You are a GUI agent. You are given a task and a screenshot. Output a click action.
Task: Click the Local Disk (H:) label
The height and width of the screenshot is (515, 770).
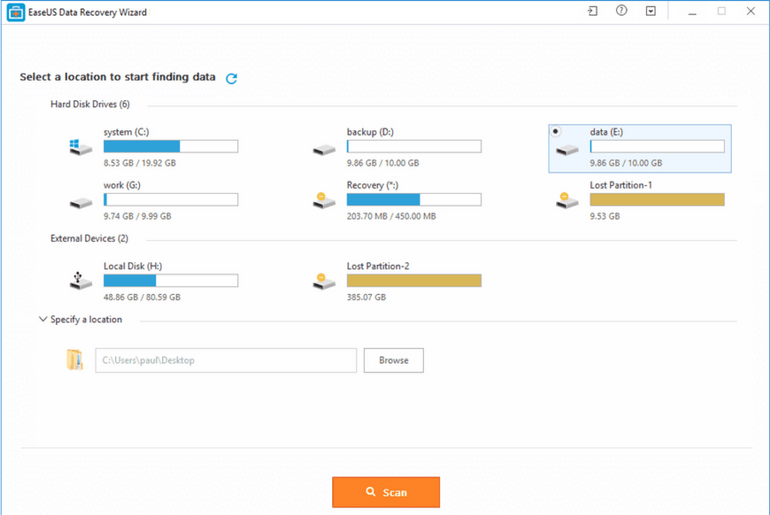133,266
